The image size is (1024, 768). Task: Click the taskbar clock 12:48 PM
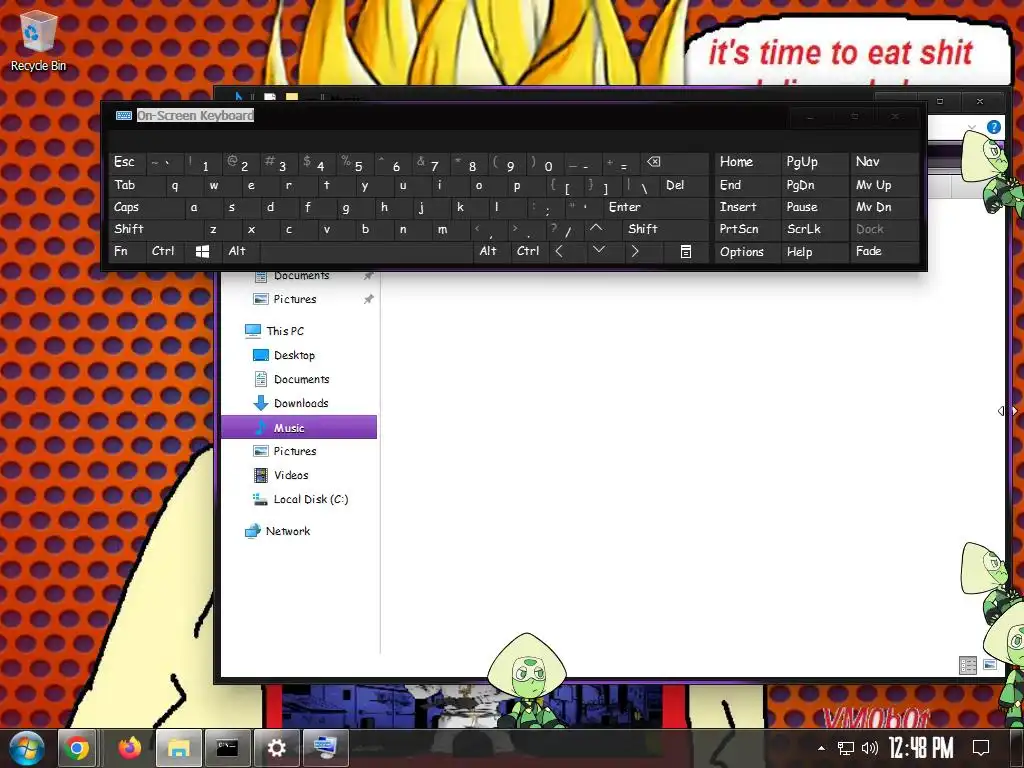pyautogui.click(x=921, y=748)
